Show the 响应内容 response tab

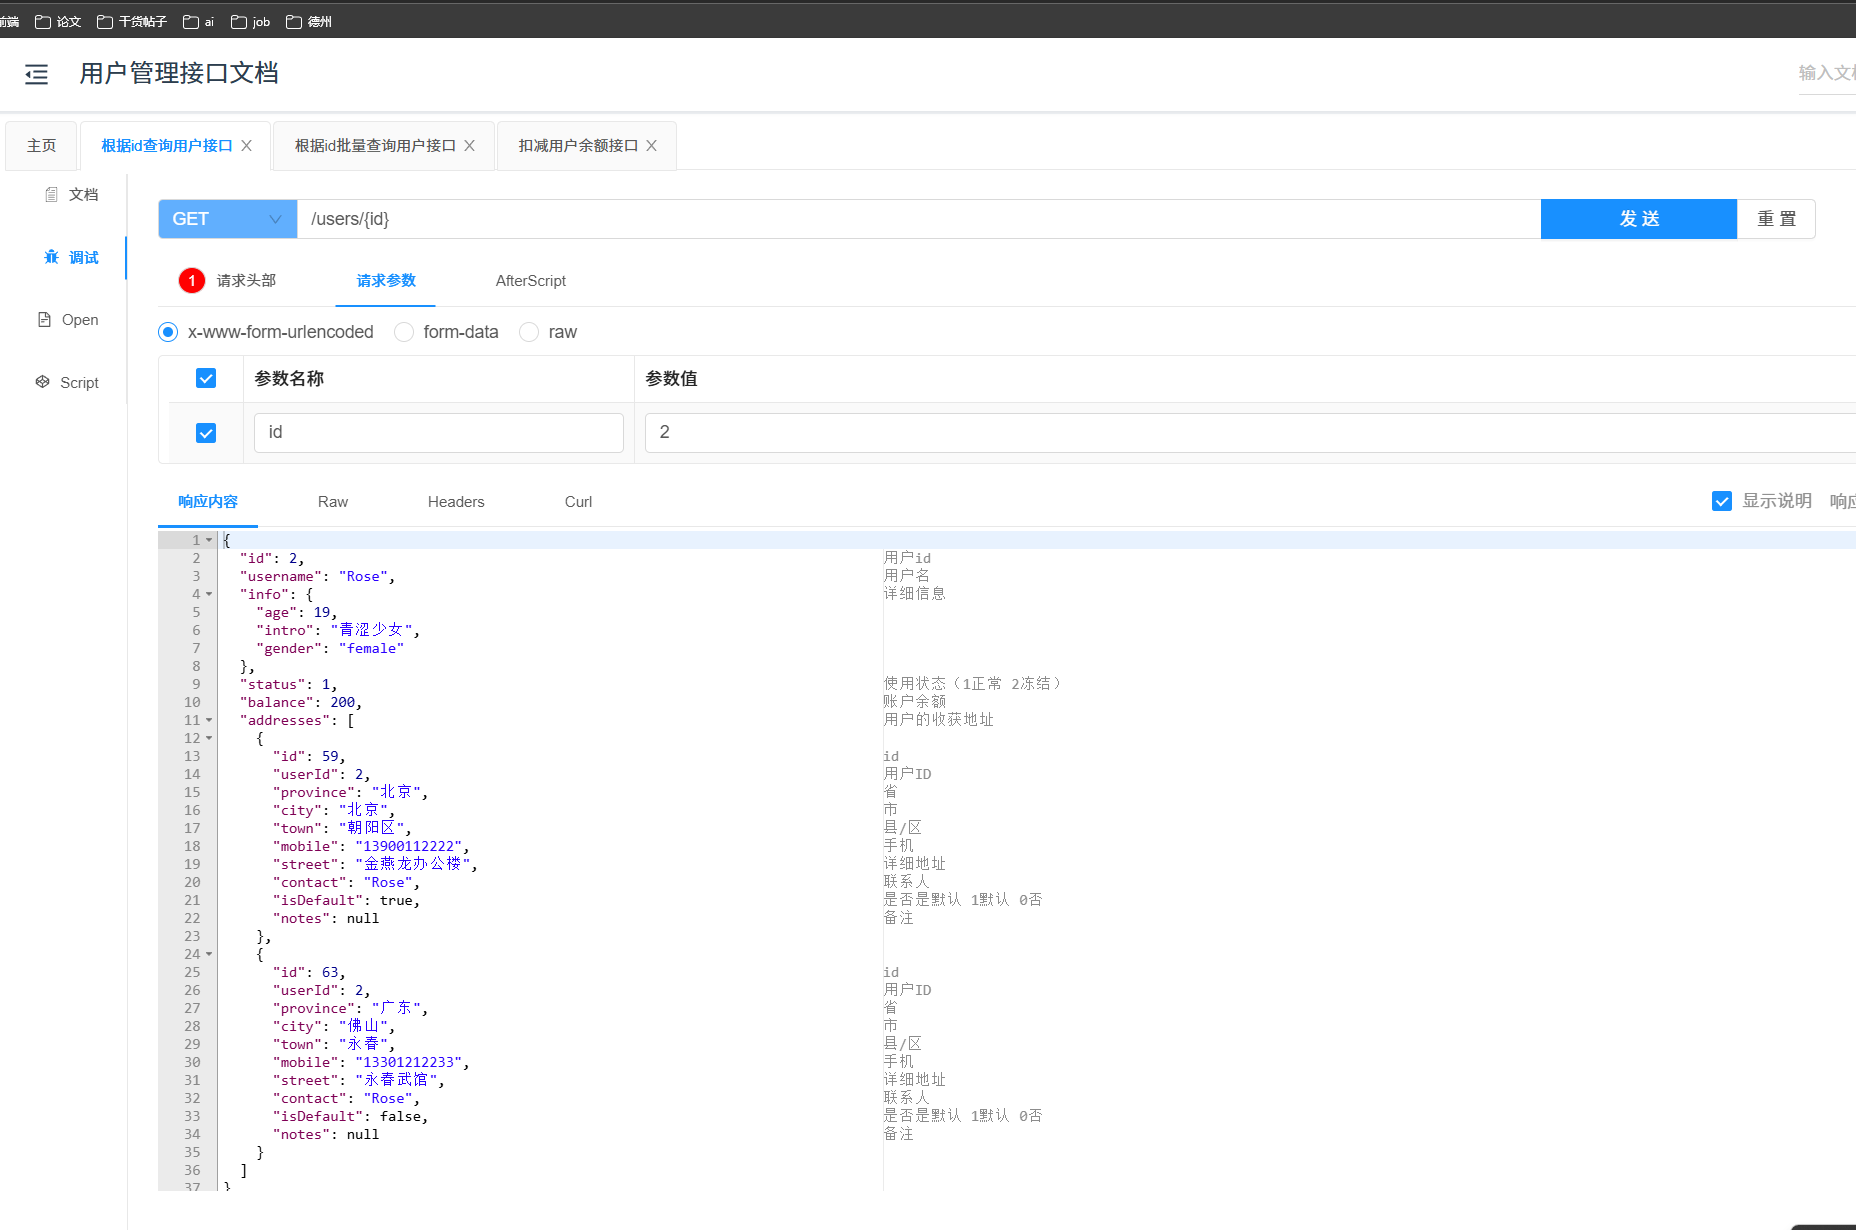[208, 502]
